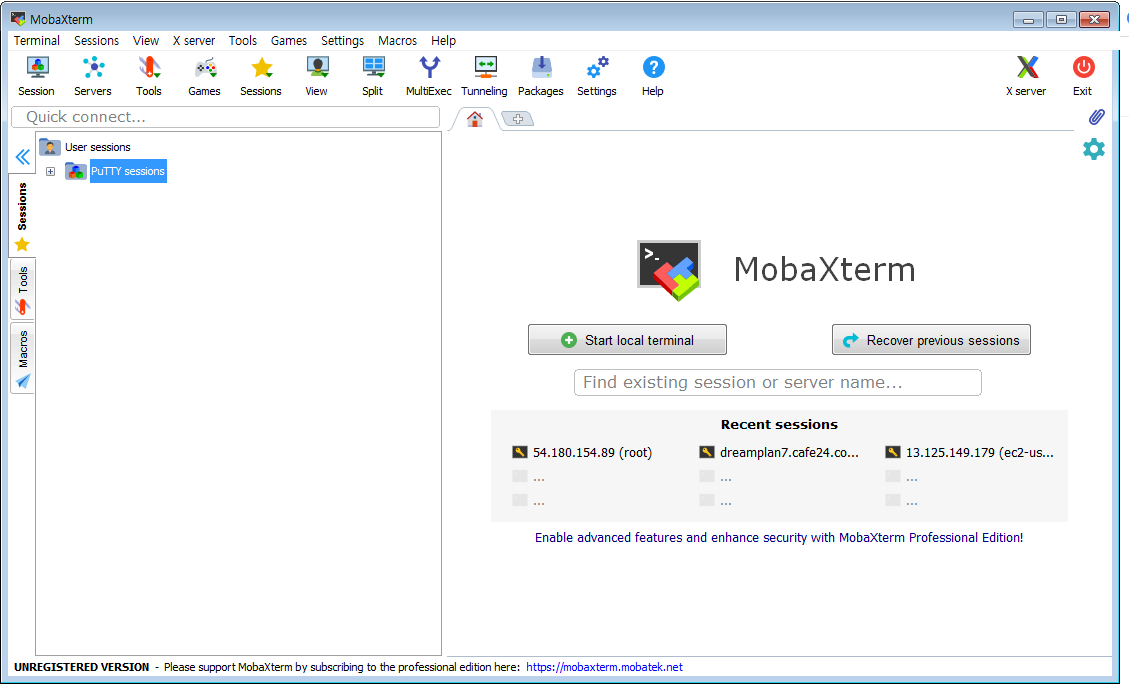Click the View toolbar icon
This screenshot has height=684, width=1129.
[x=317, y=76]
